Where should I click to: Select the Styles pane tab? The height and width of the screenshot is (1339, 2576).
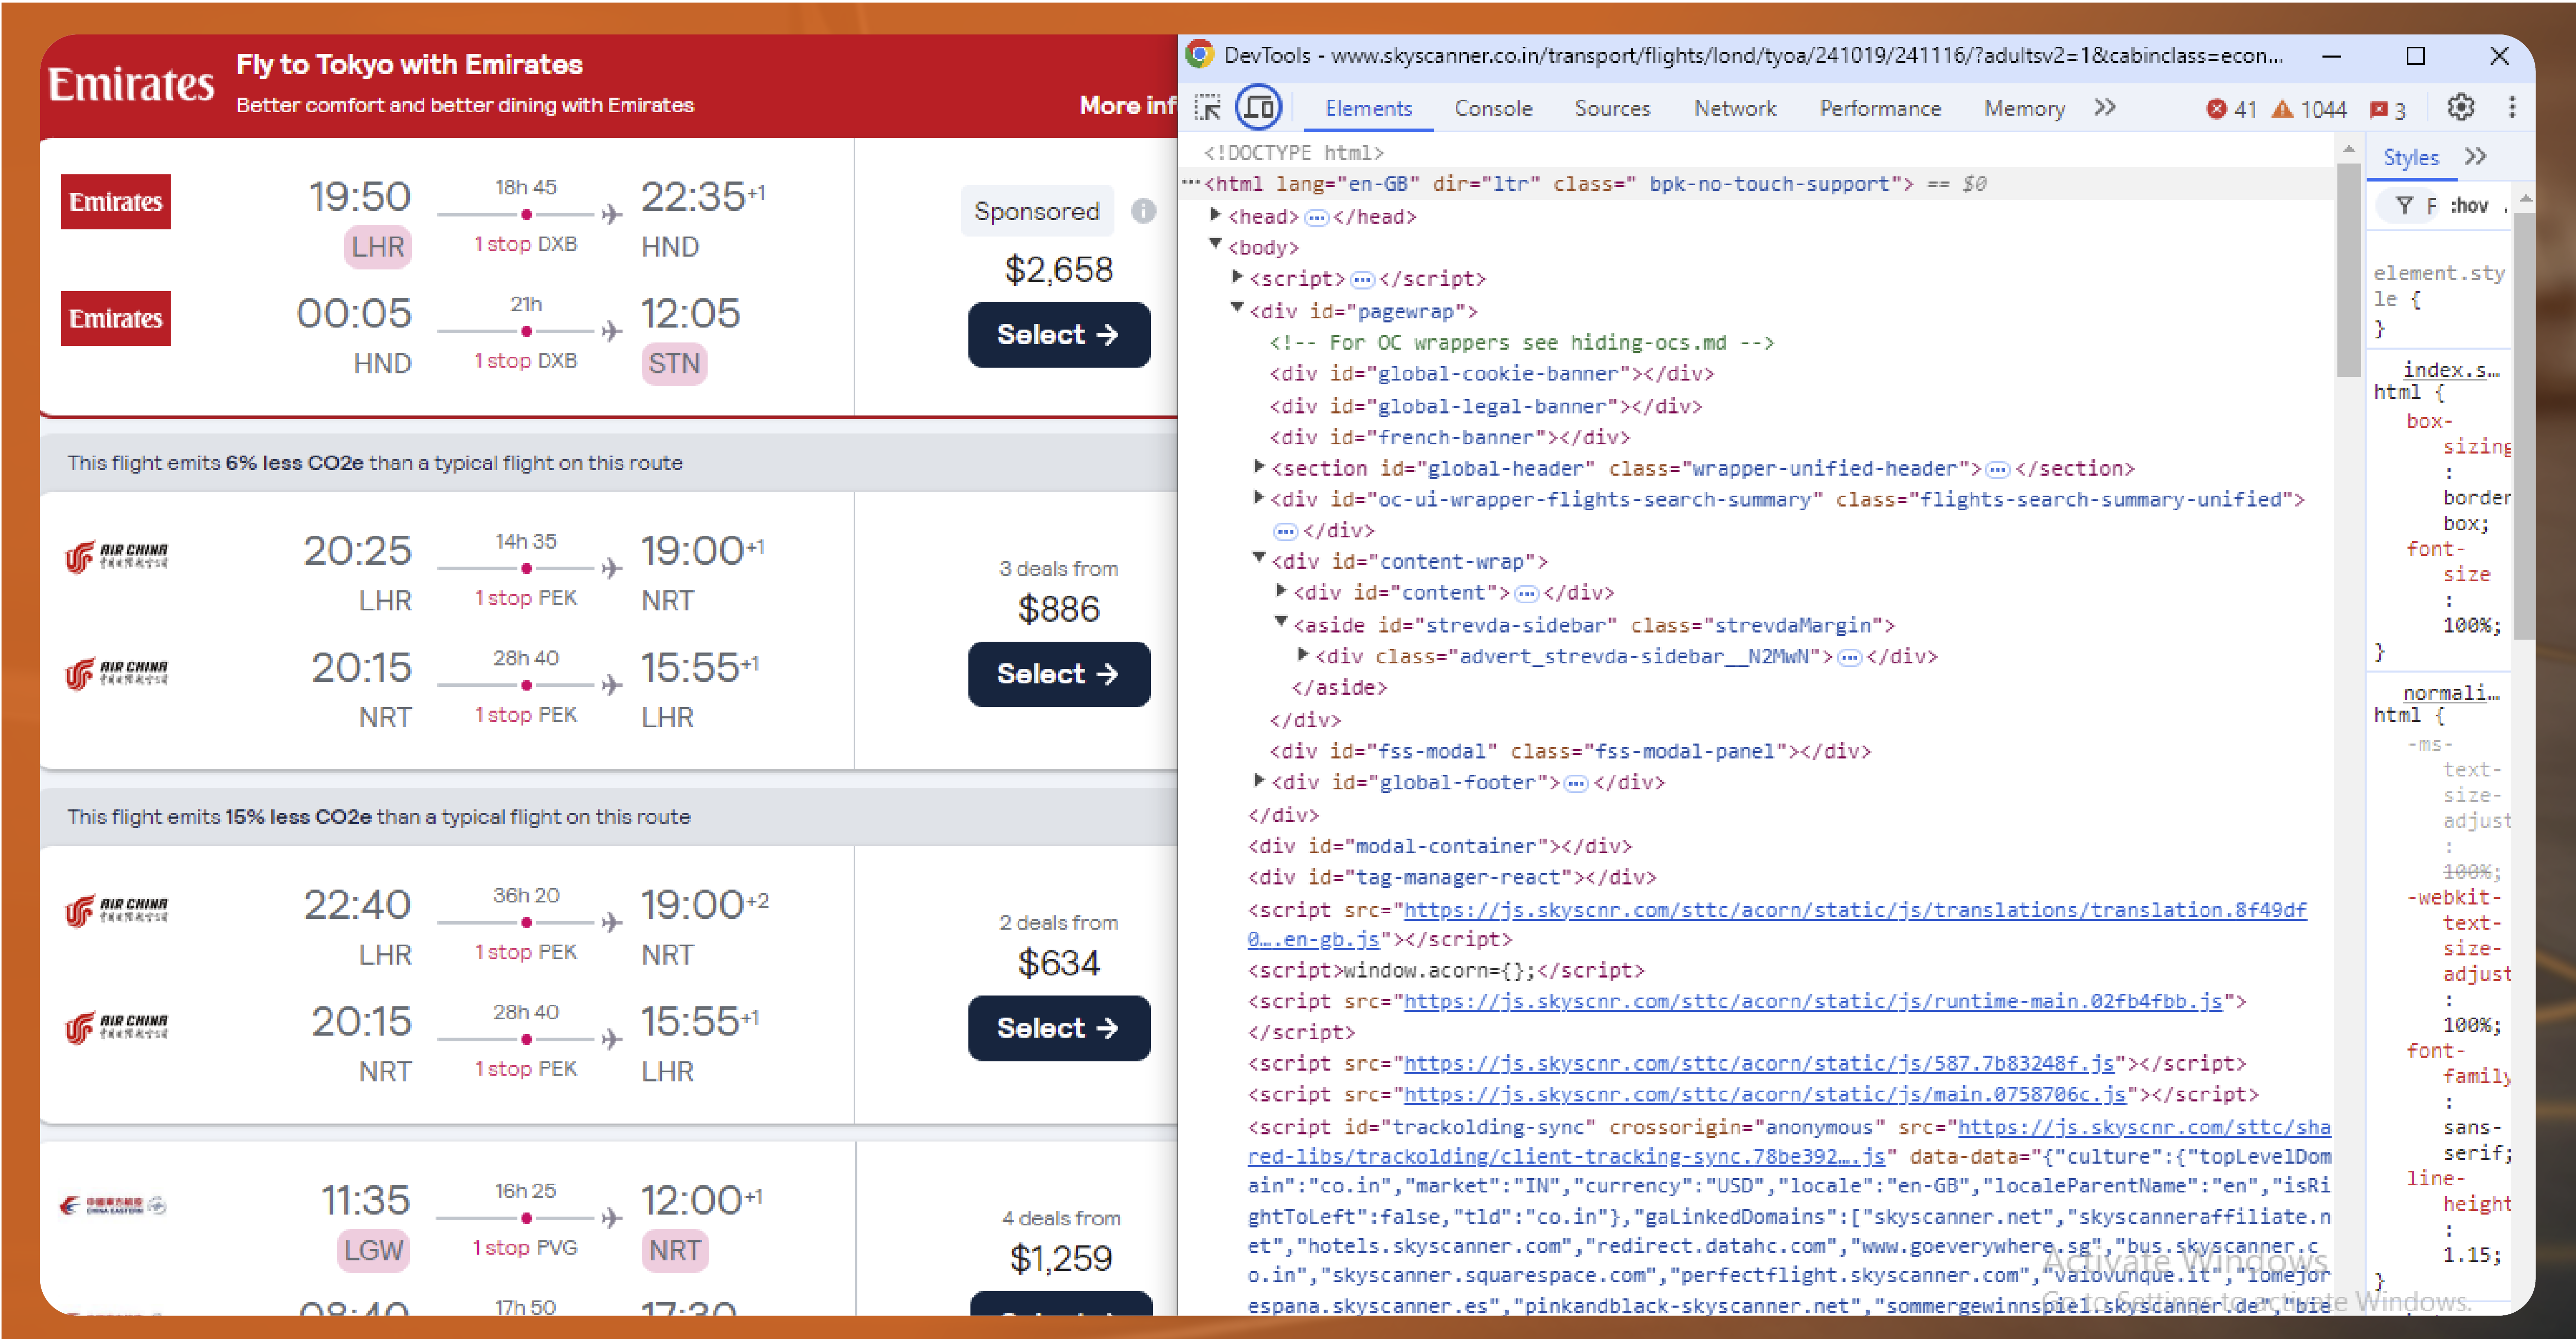click(x=2410, y=157)
